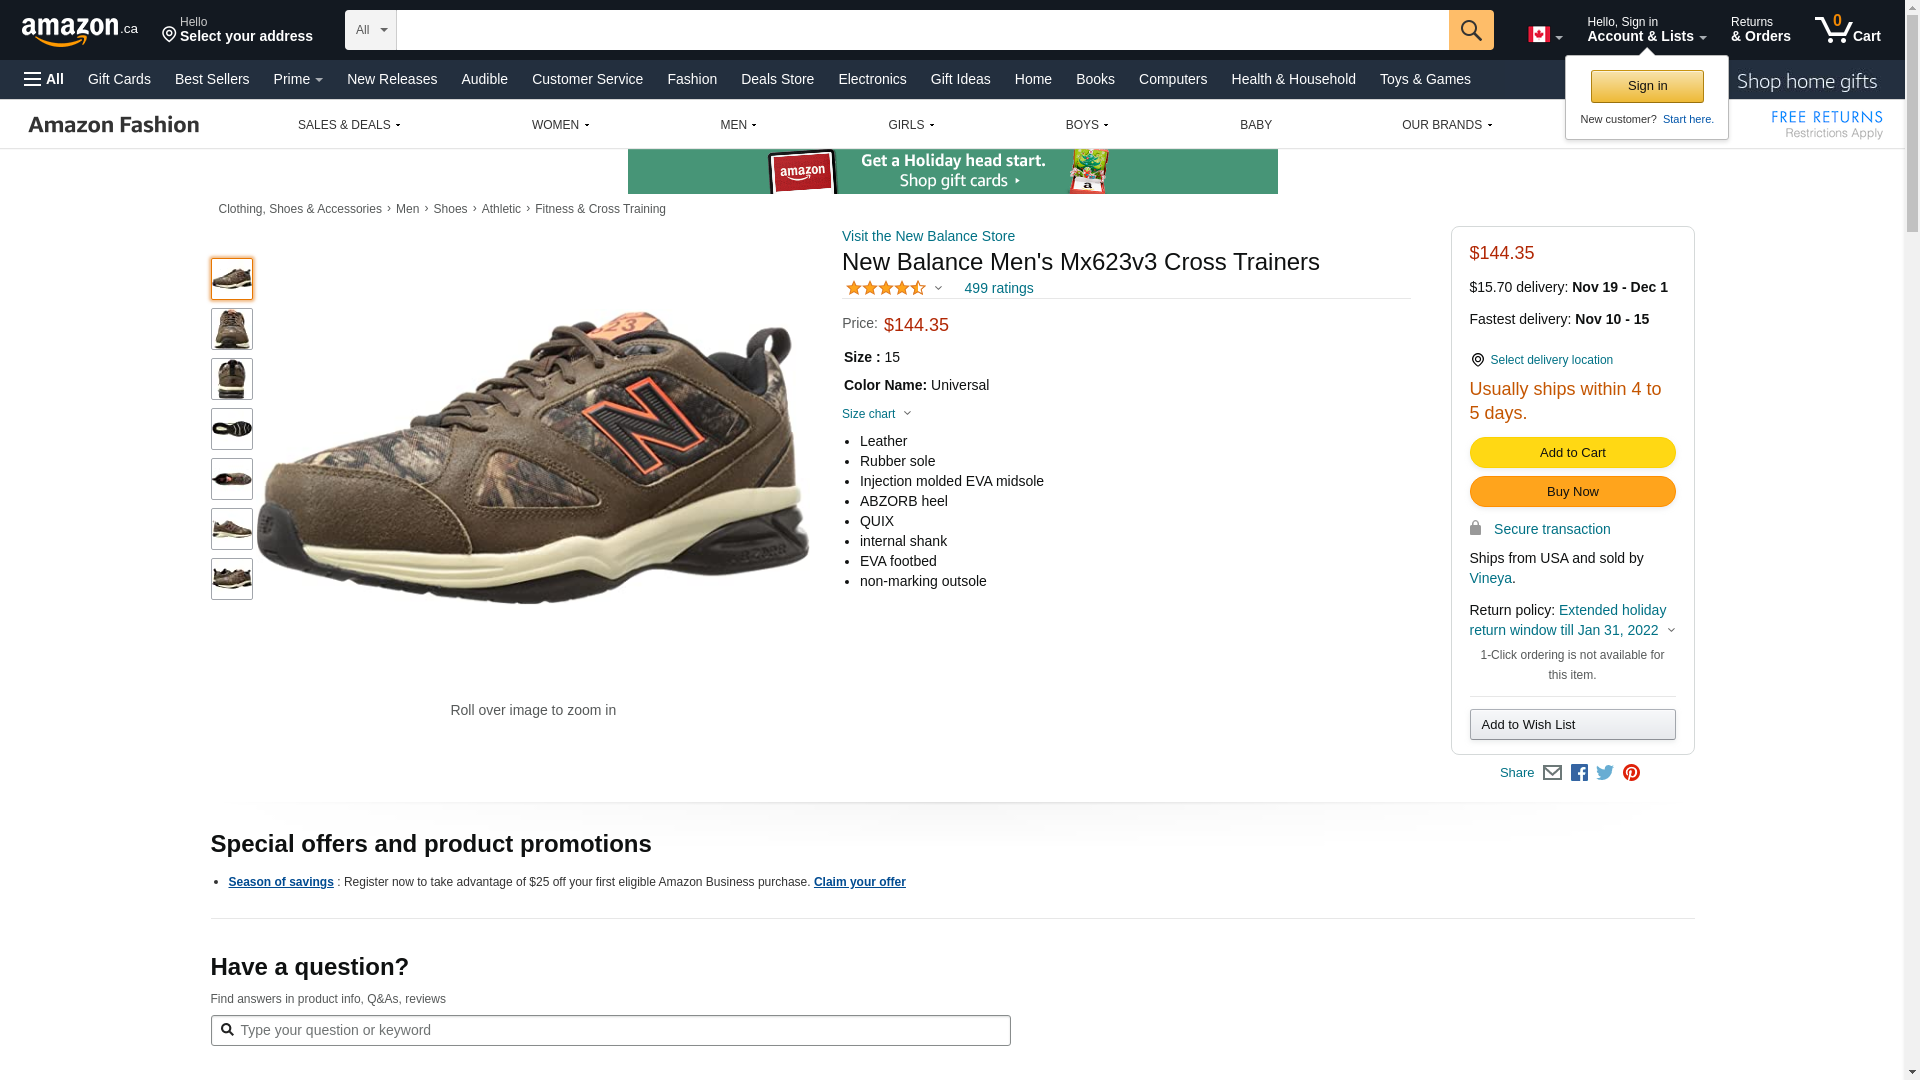Expand the star rating breakdown arrow
1920x1080 pixels.
(938, 289)
